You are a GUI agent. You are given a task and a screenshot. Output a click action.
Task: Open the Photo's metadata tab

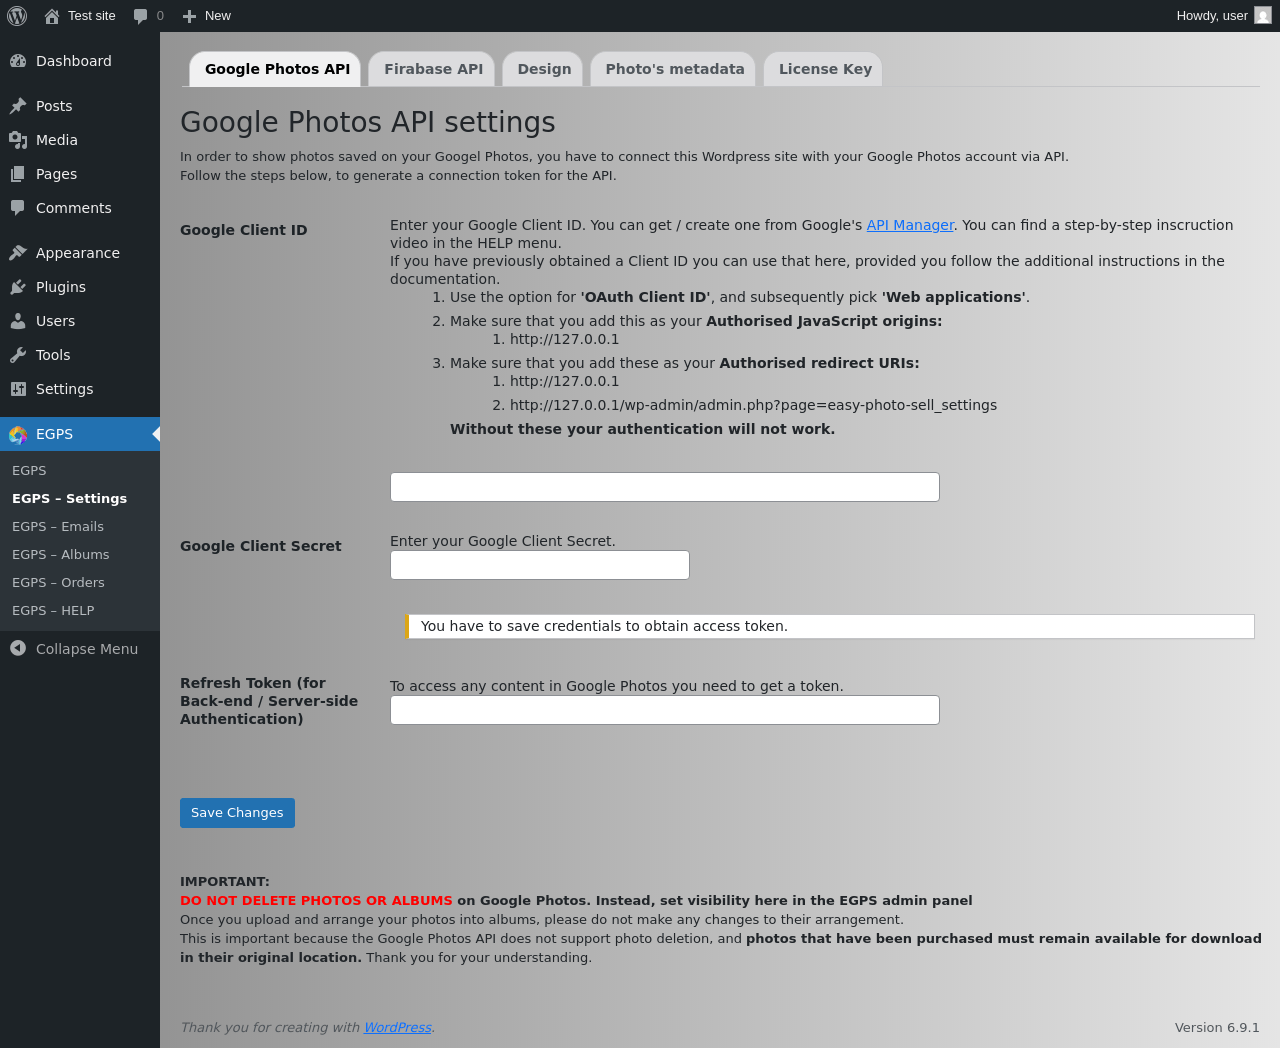point(674,69)
